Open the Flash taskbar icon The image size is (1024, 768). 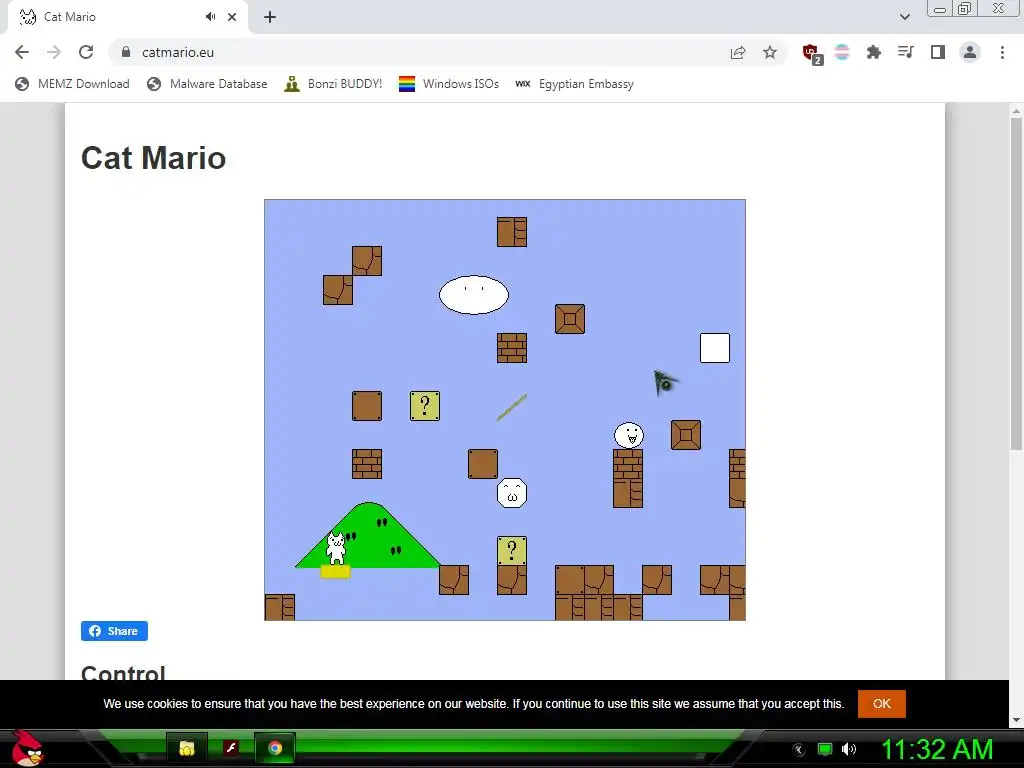tap(231, 748)
